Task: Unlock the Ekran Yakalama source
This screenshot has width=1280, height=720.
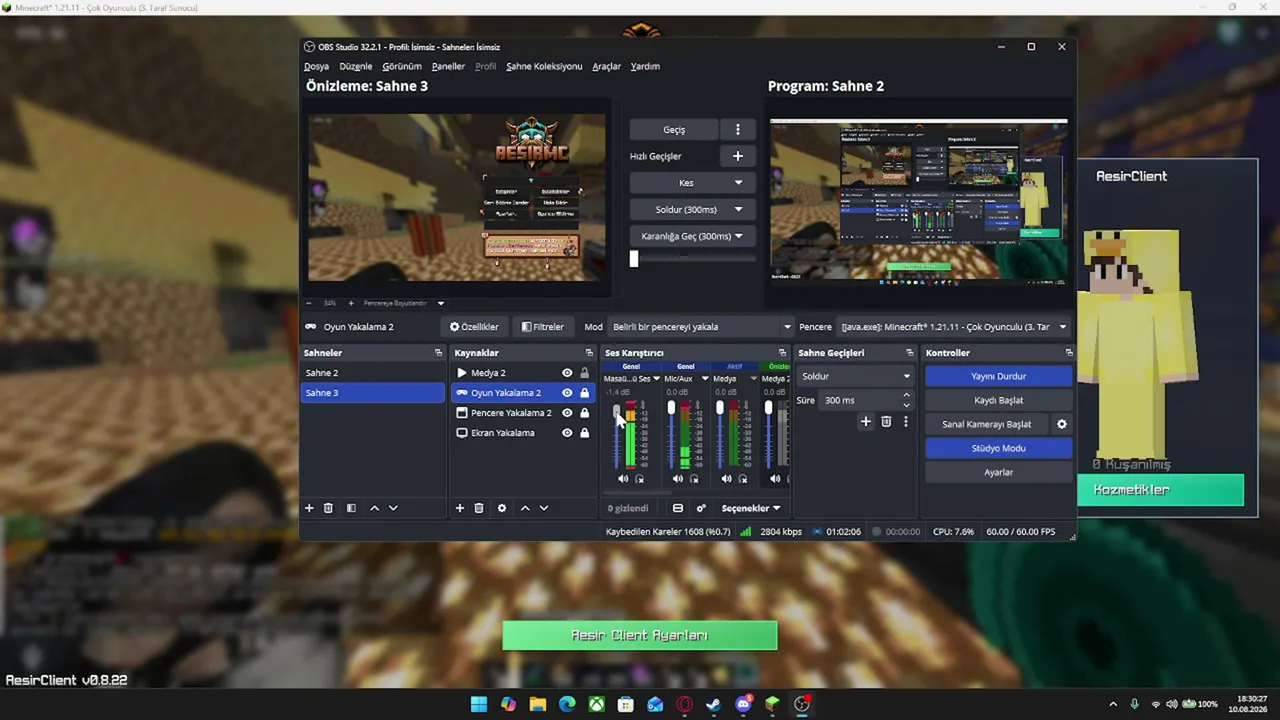Action: tap(585, 433)
